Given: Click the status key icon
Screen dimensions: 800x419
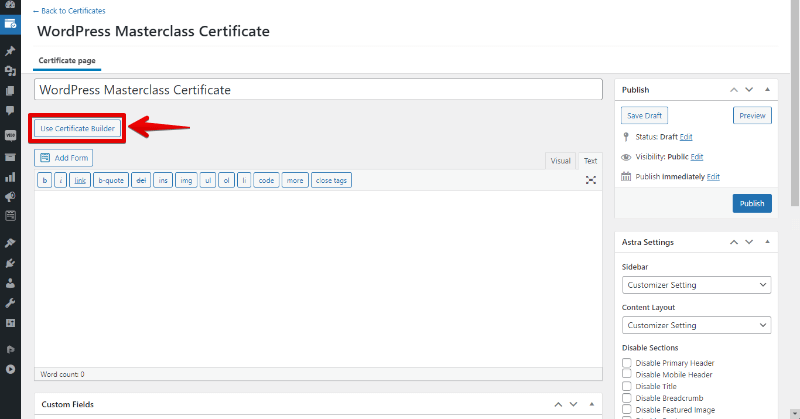Looking at the screenshot, I should tap(626, 137).
